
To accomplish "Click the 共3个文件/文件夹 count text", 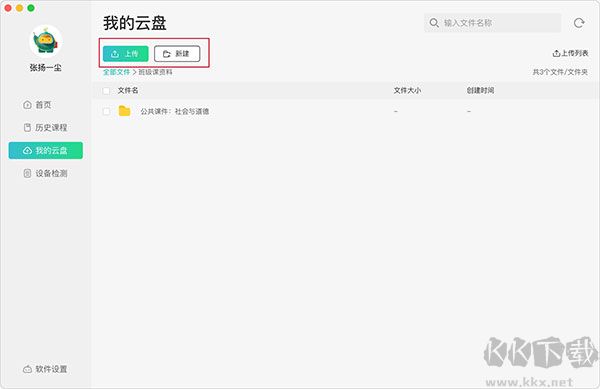I will (560, 72).
